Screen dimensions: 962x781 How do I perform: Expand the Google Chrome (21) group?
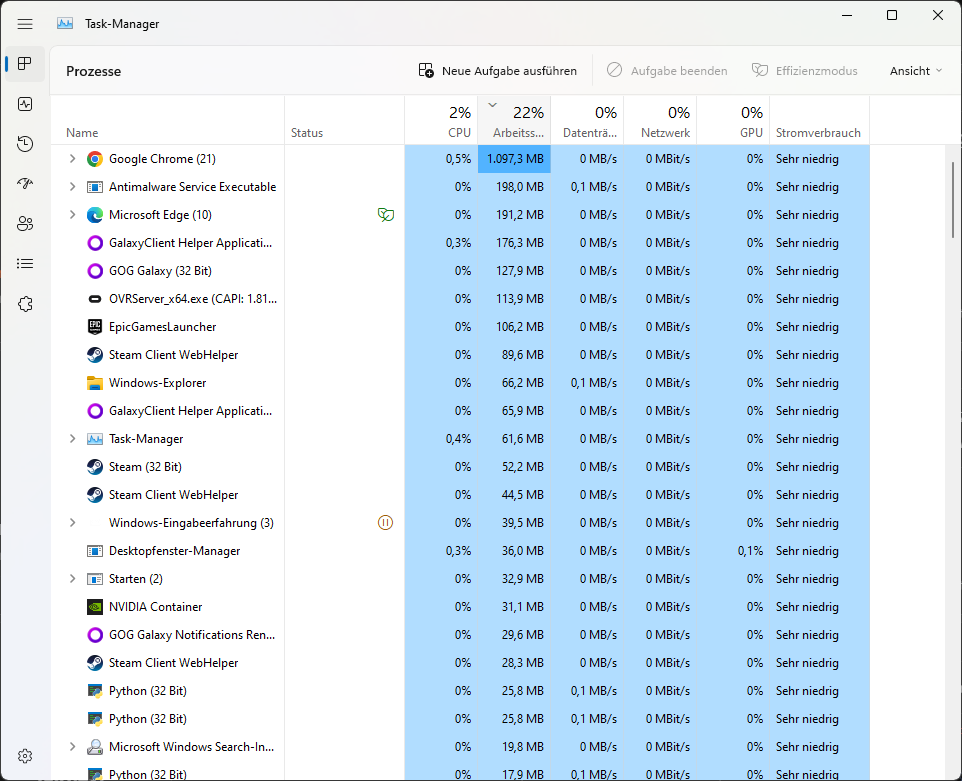point(72,159)
